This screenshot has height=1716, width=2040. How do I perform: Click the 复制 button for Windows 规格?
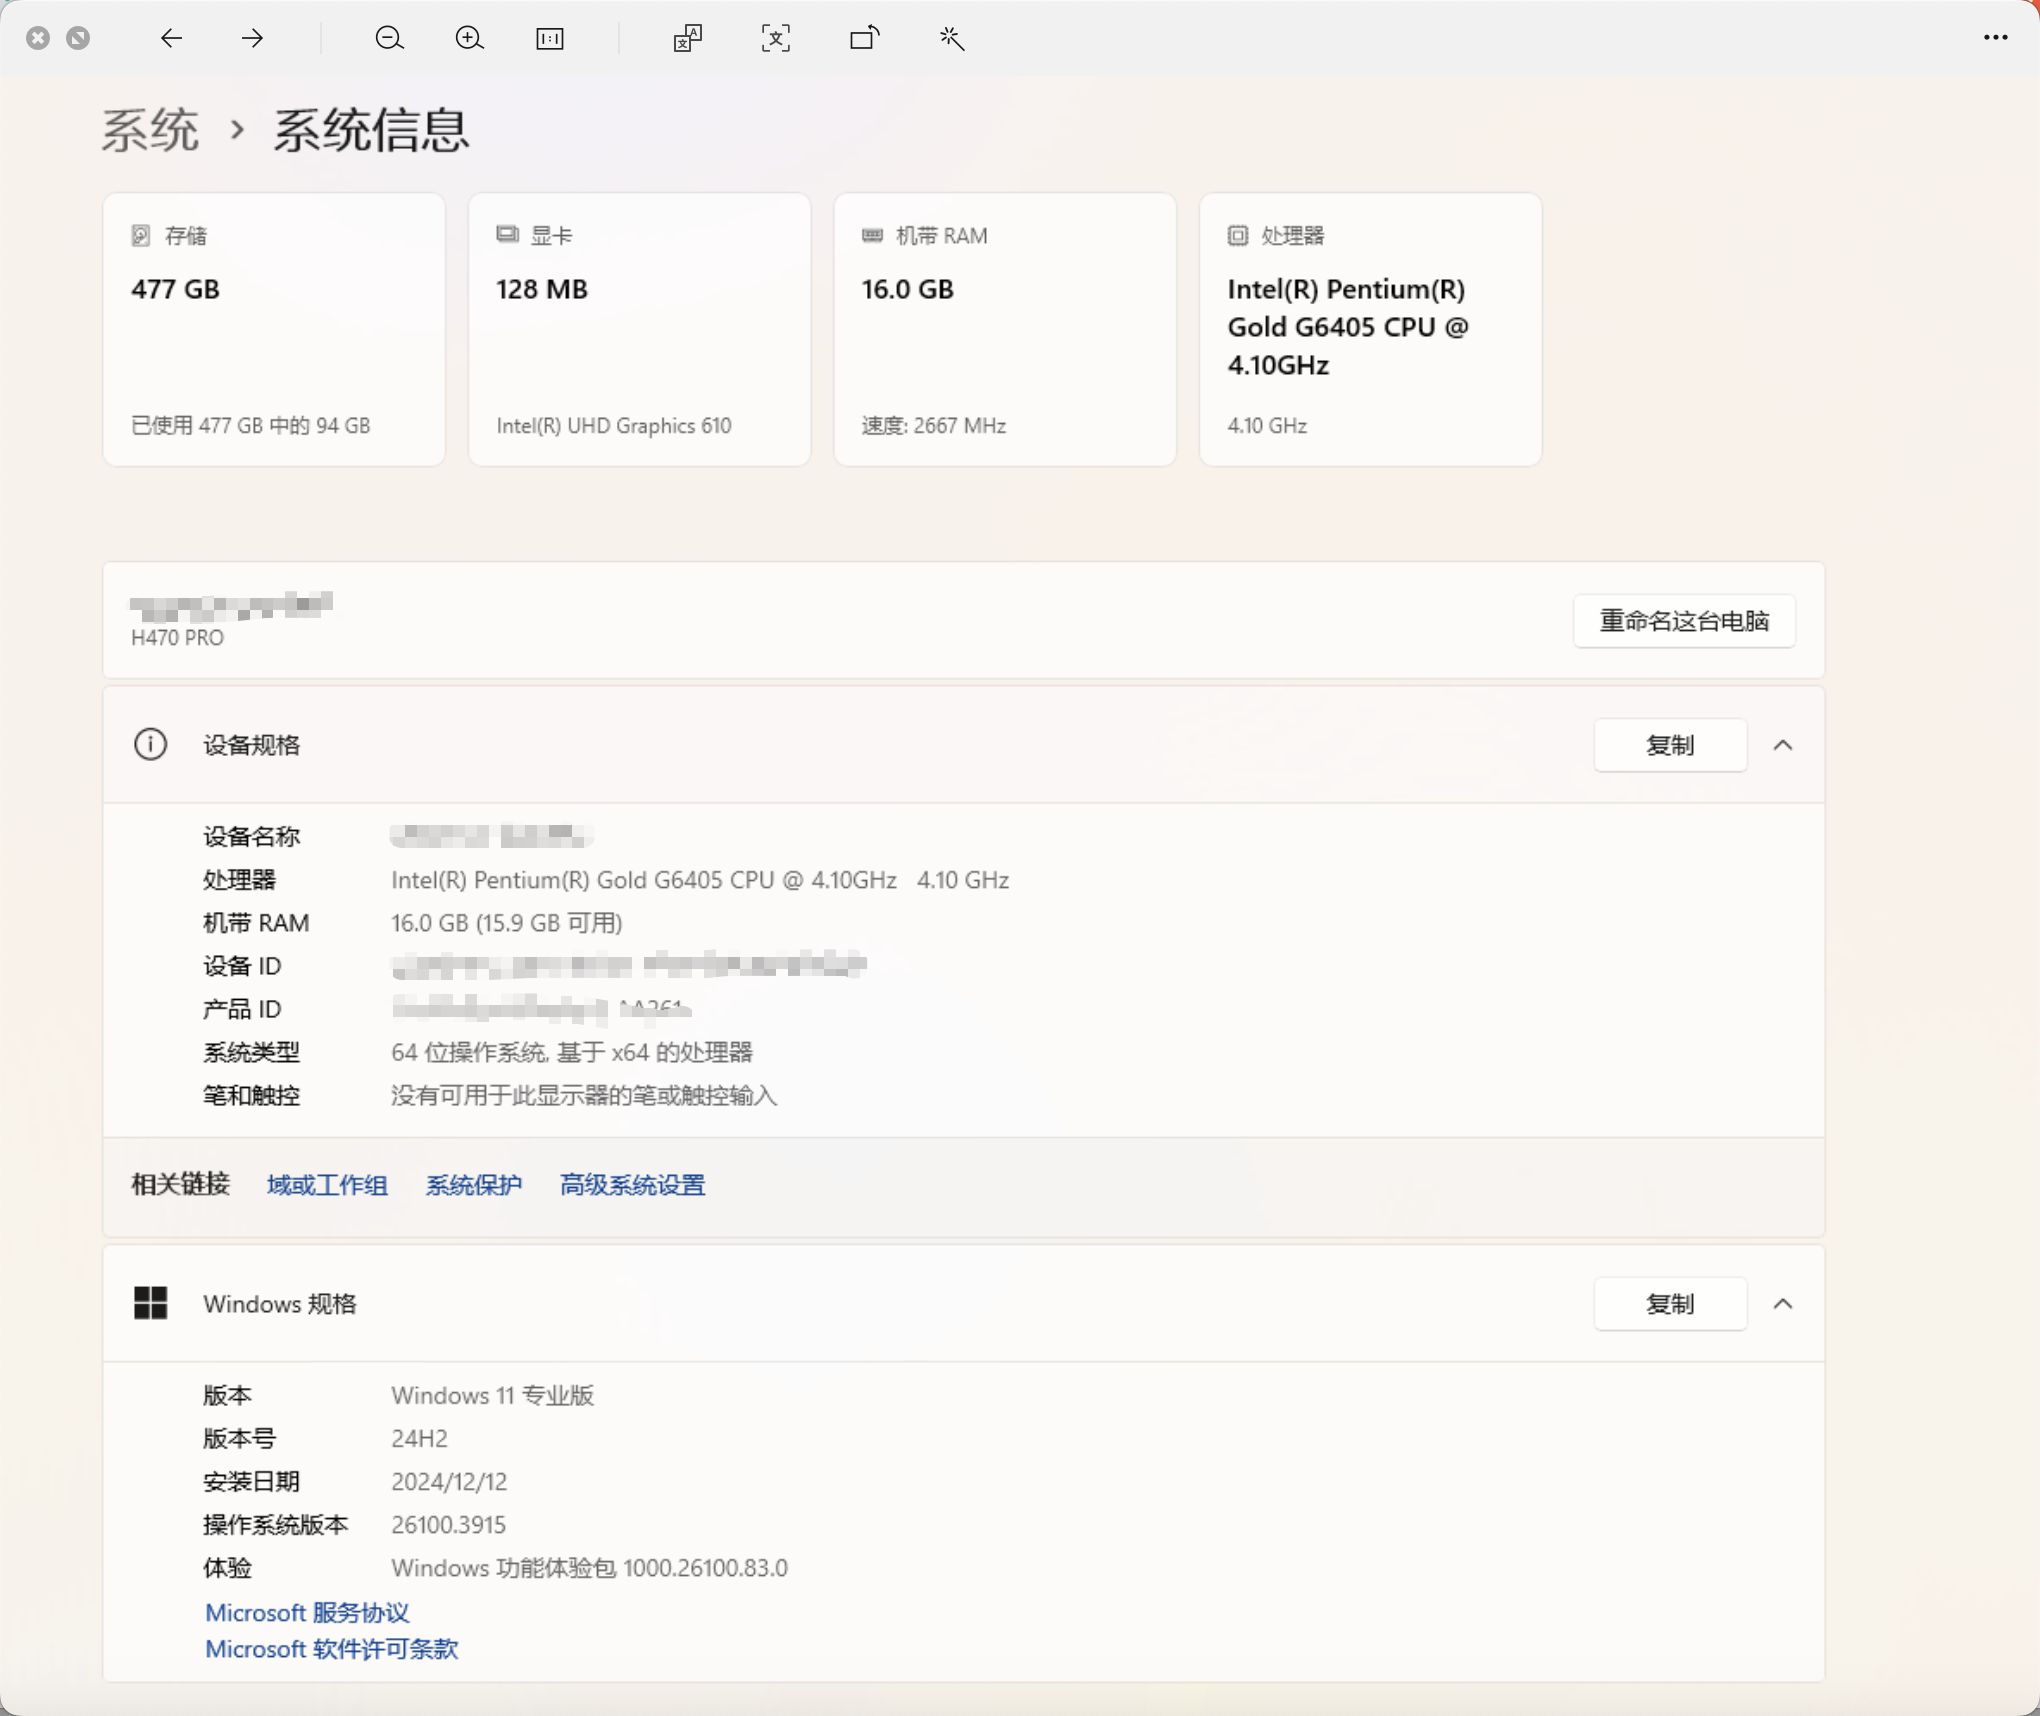(1670, 1304)
